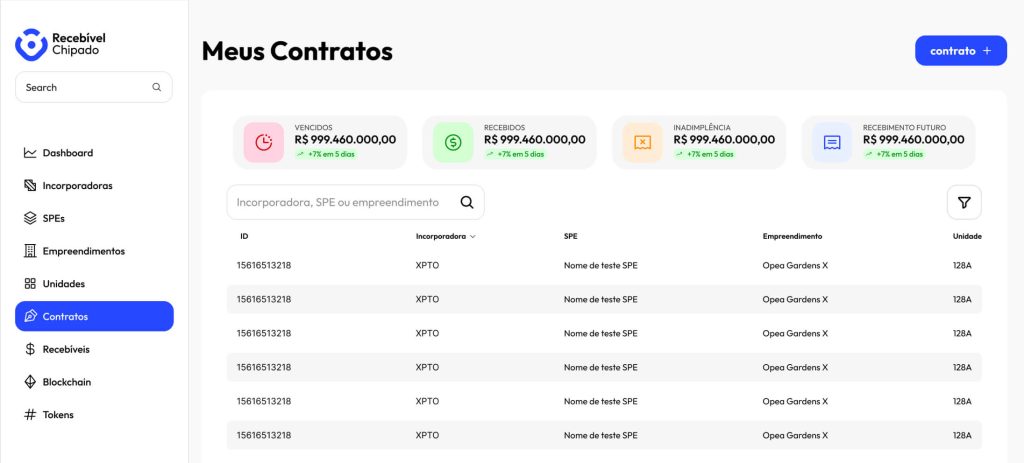The width and height of the screenshot is (1024, 463).
Task: Select the first contract row 15616513218
Action: [x=604, y=265]
